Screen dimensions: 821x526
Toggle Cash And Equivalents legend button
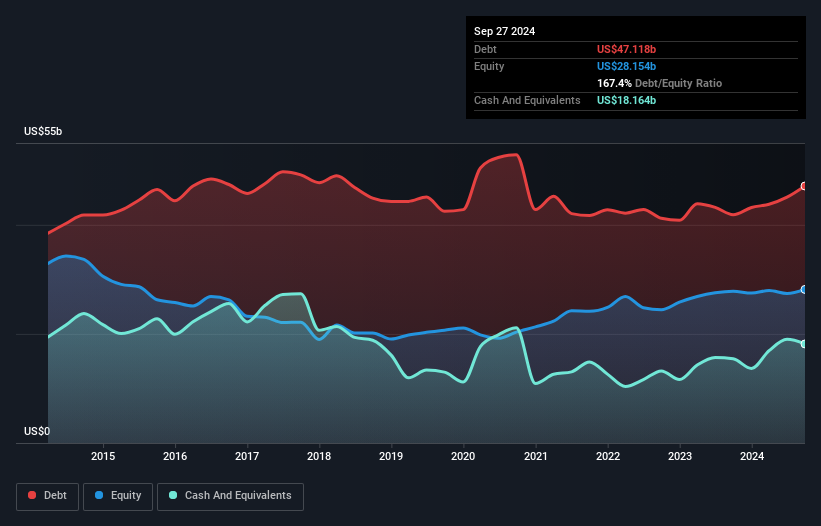pos(230,496)
